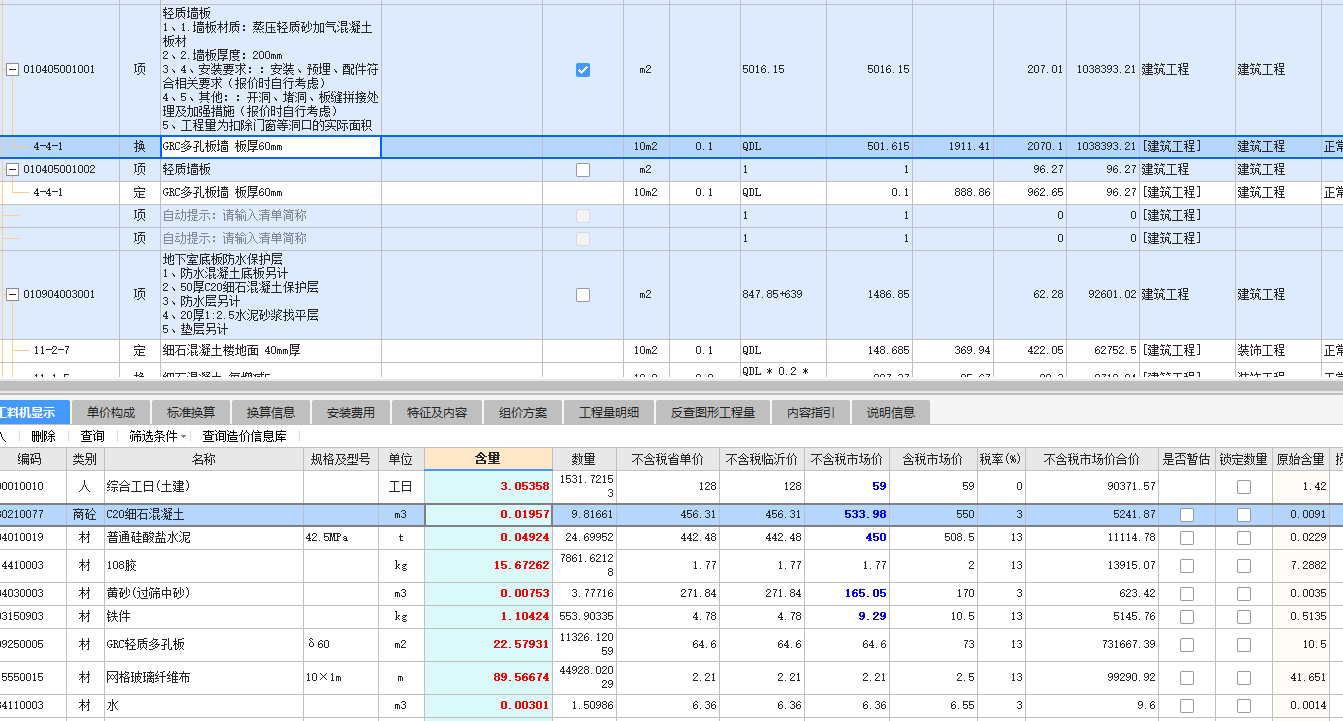Image resolution: width=1343 pixels, height=721 pixels.
Task: Switch to the 单价构成 tab
Action: (x=111, y=412)
